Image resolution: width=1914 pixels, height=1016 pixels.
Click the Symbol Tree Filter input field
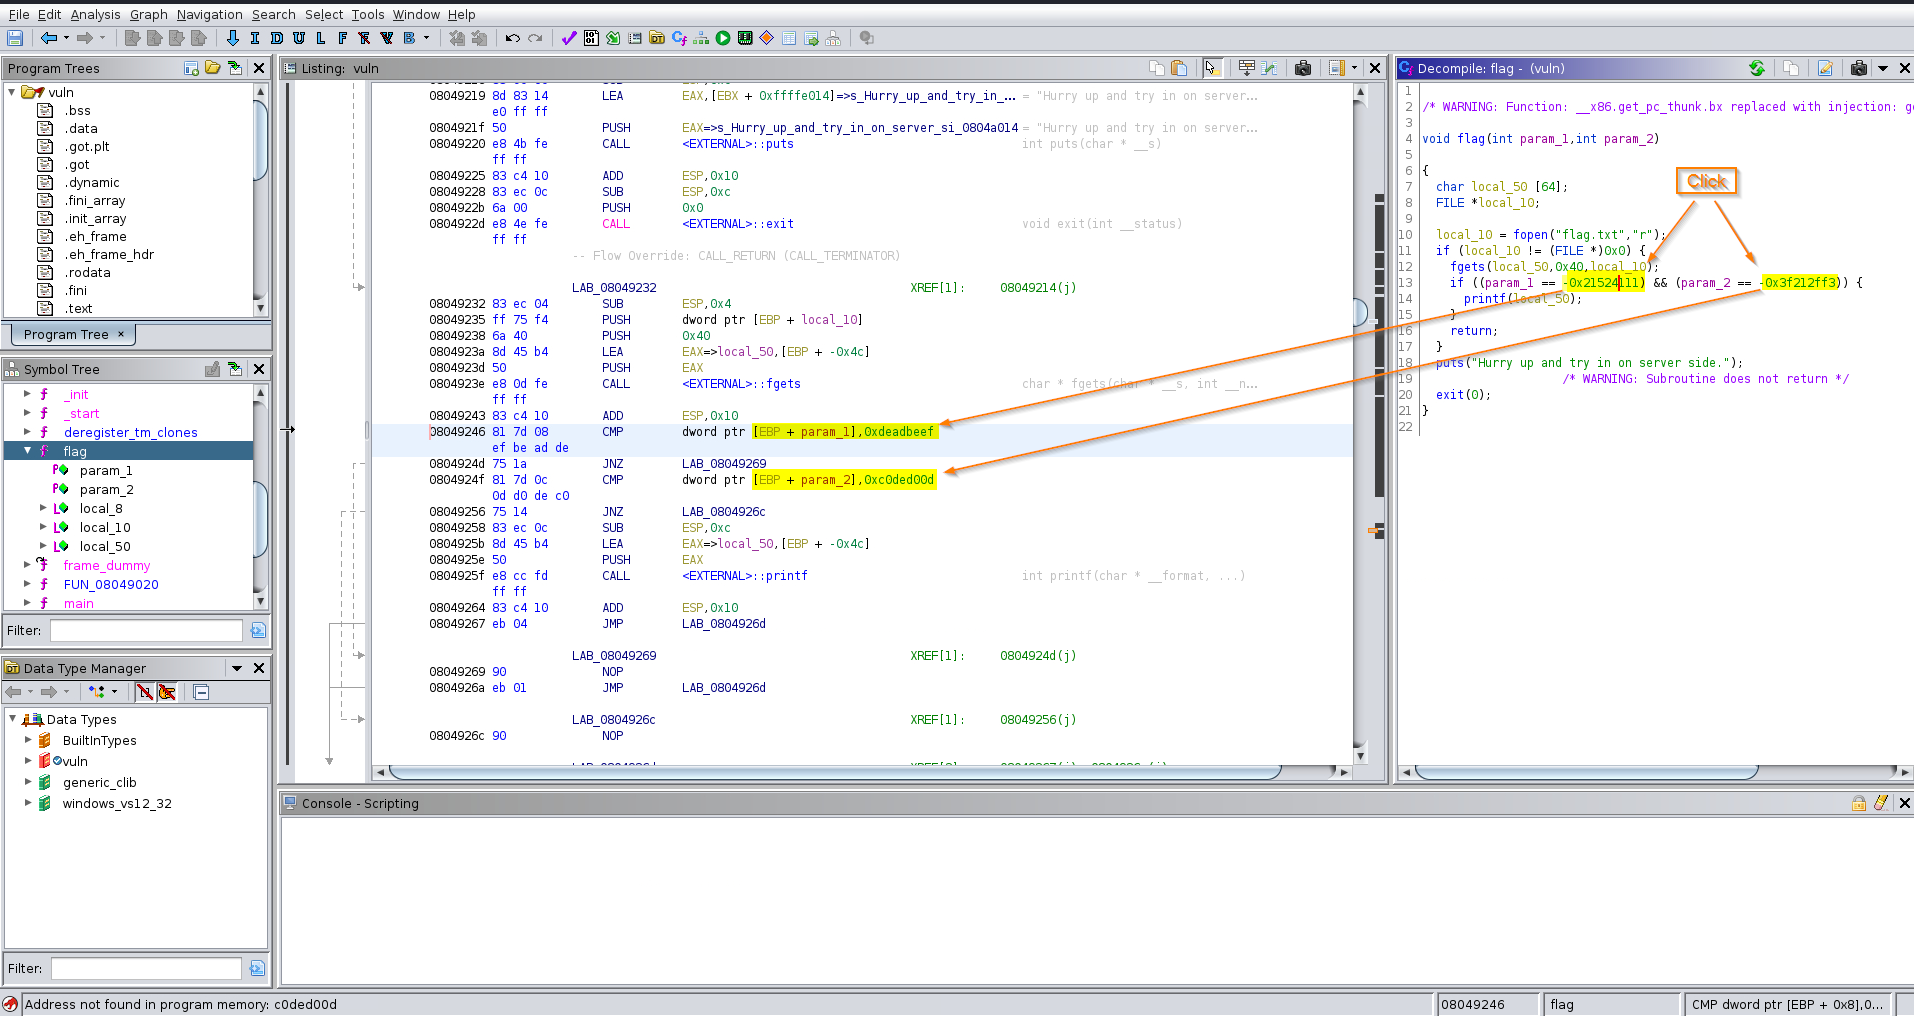pos(146,630)
